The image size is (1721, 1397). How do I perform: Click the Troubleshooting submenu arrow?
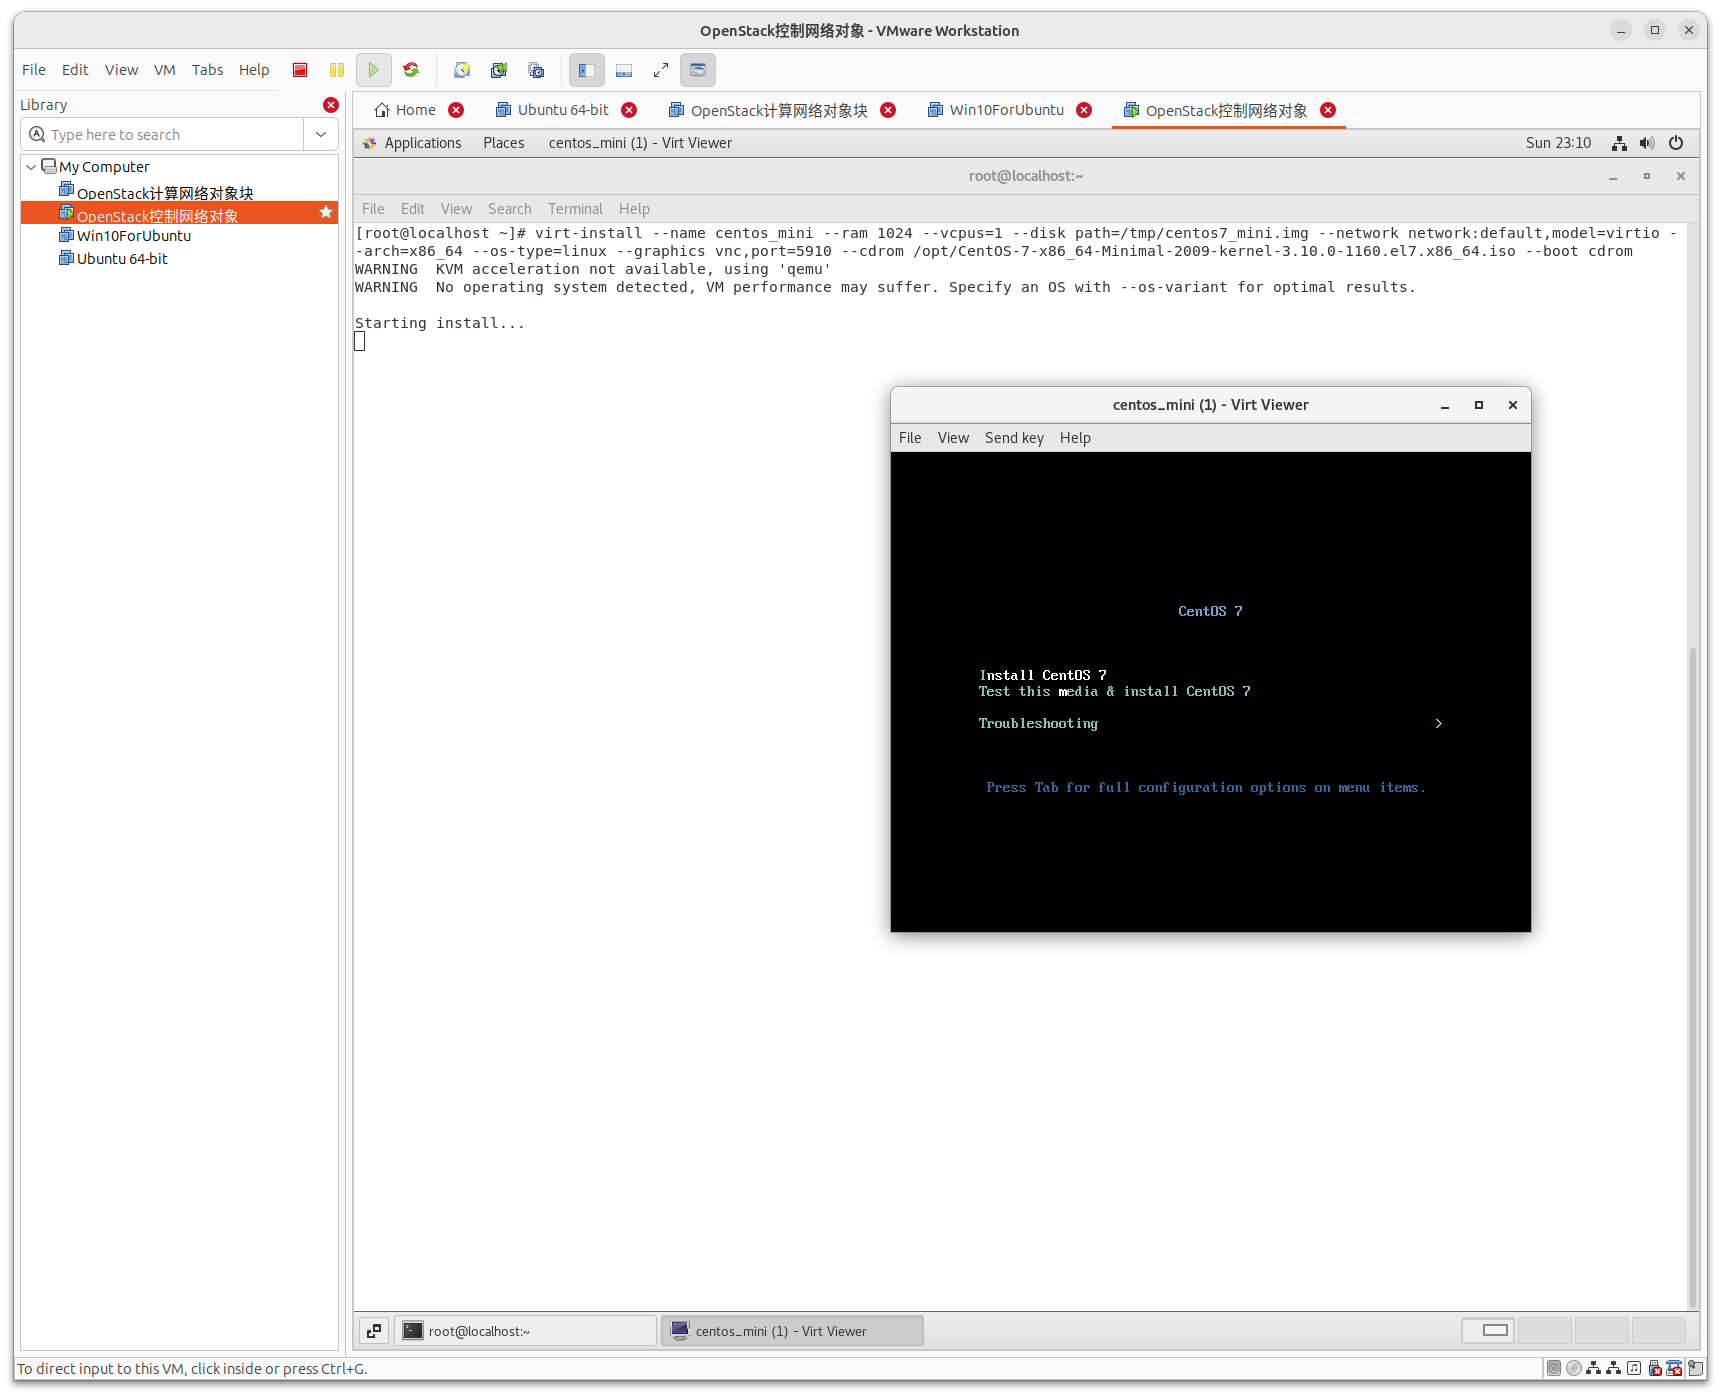(x=1439, y=723)
